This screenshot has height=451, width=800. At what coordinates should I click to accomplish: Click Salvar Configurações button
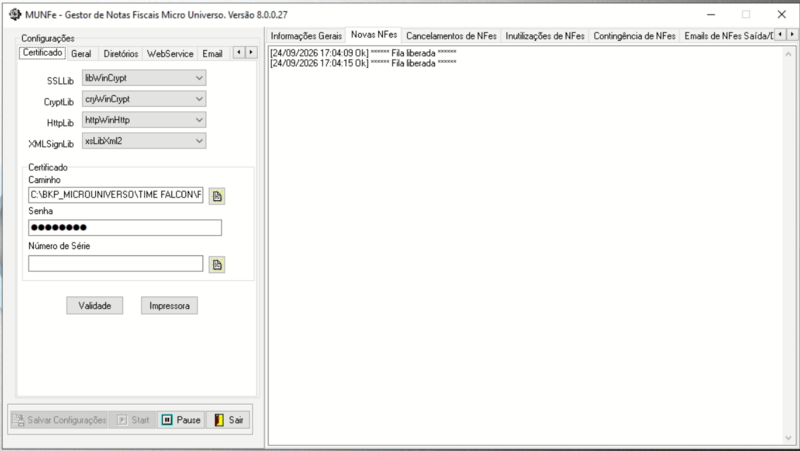[59, 420]
